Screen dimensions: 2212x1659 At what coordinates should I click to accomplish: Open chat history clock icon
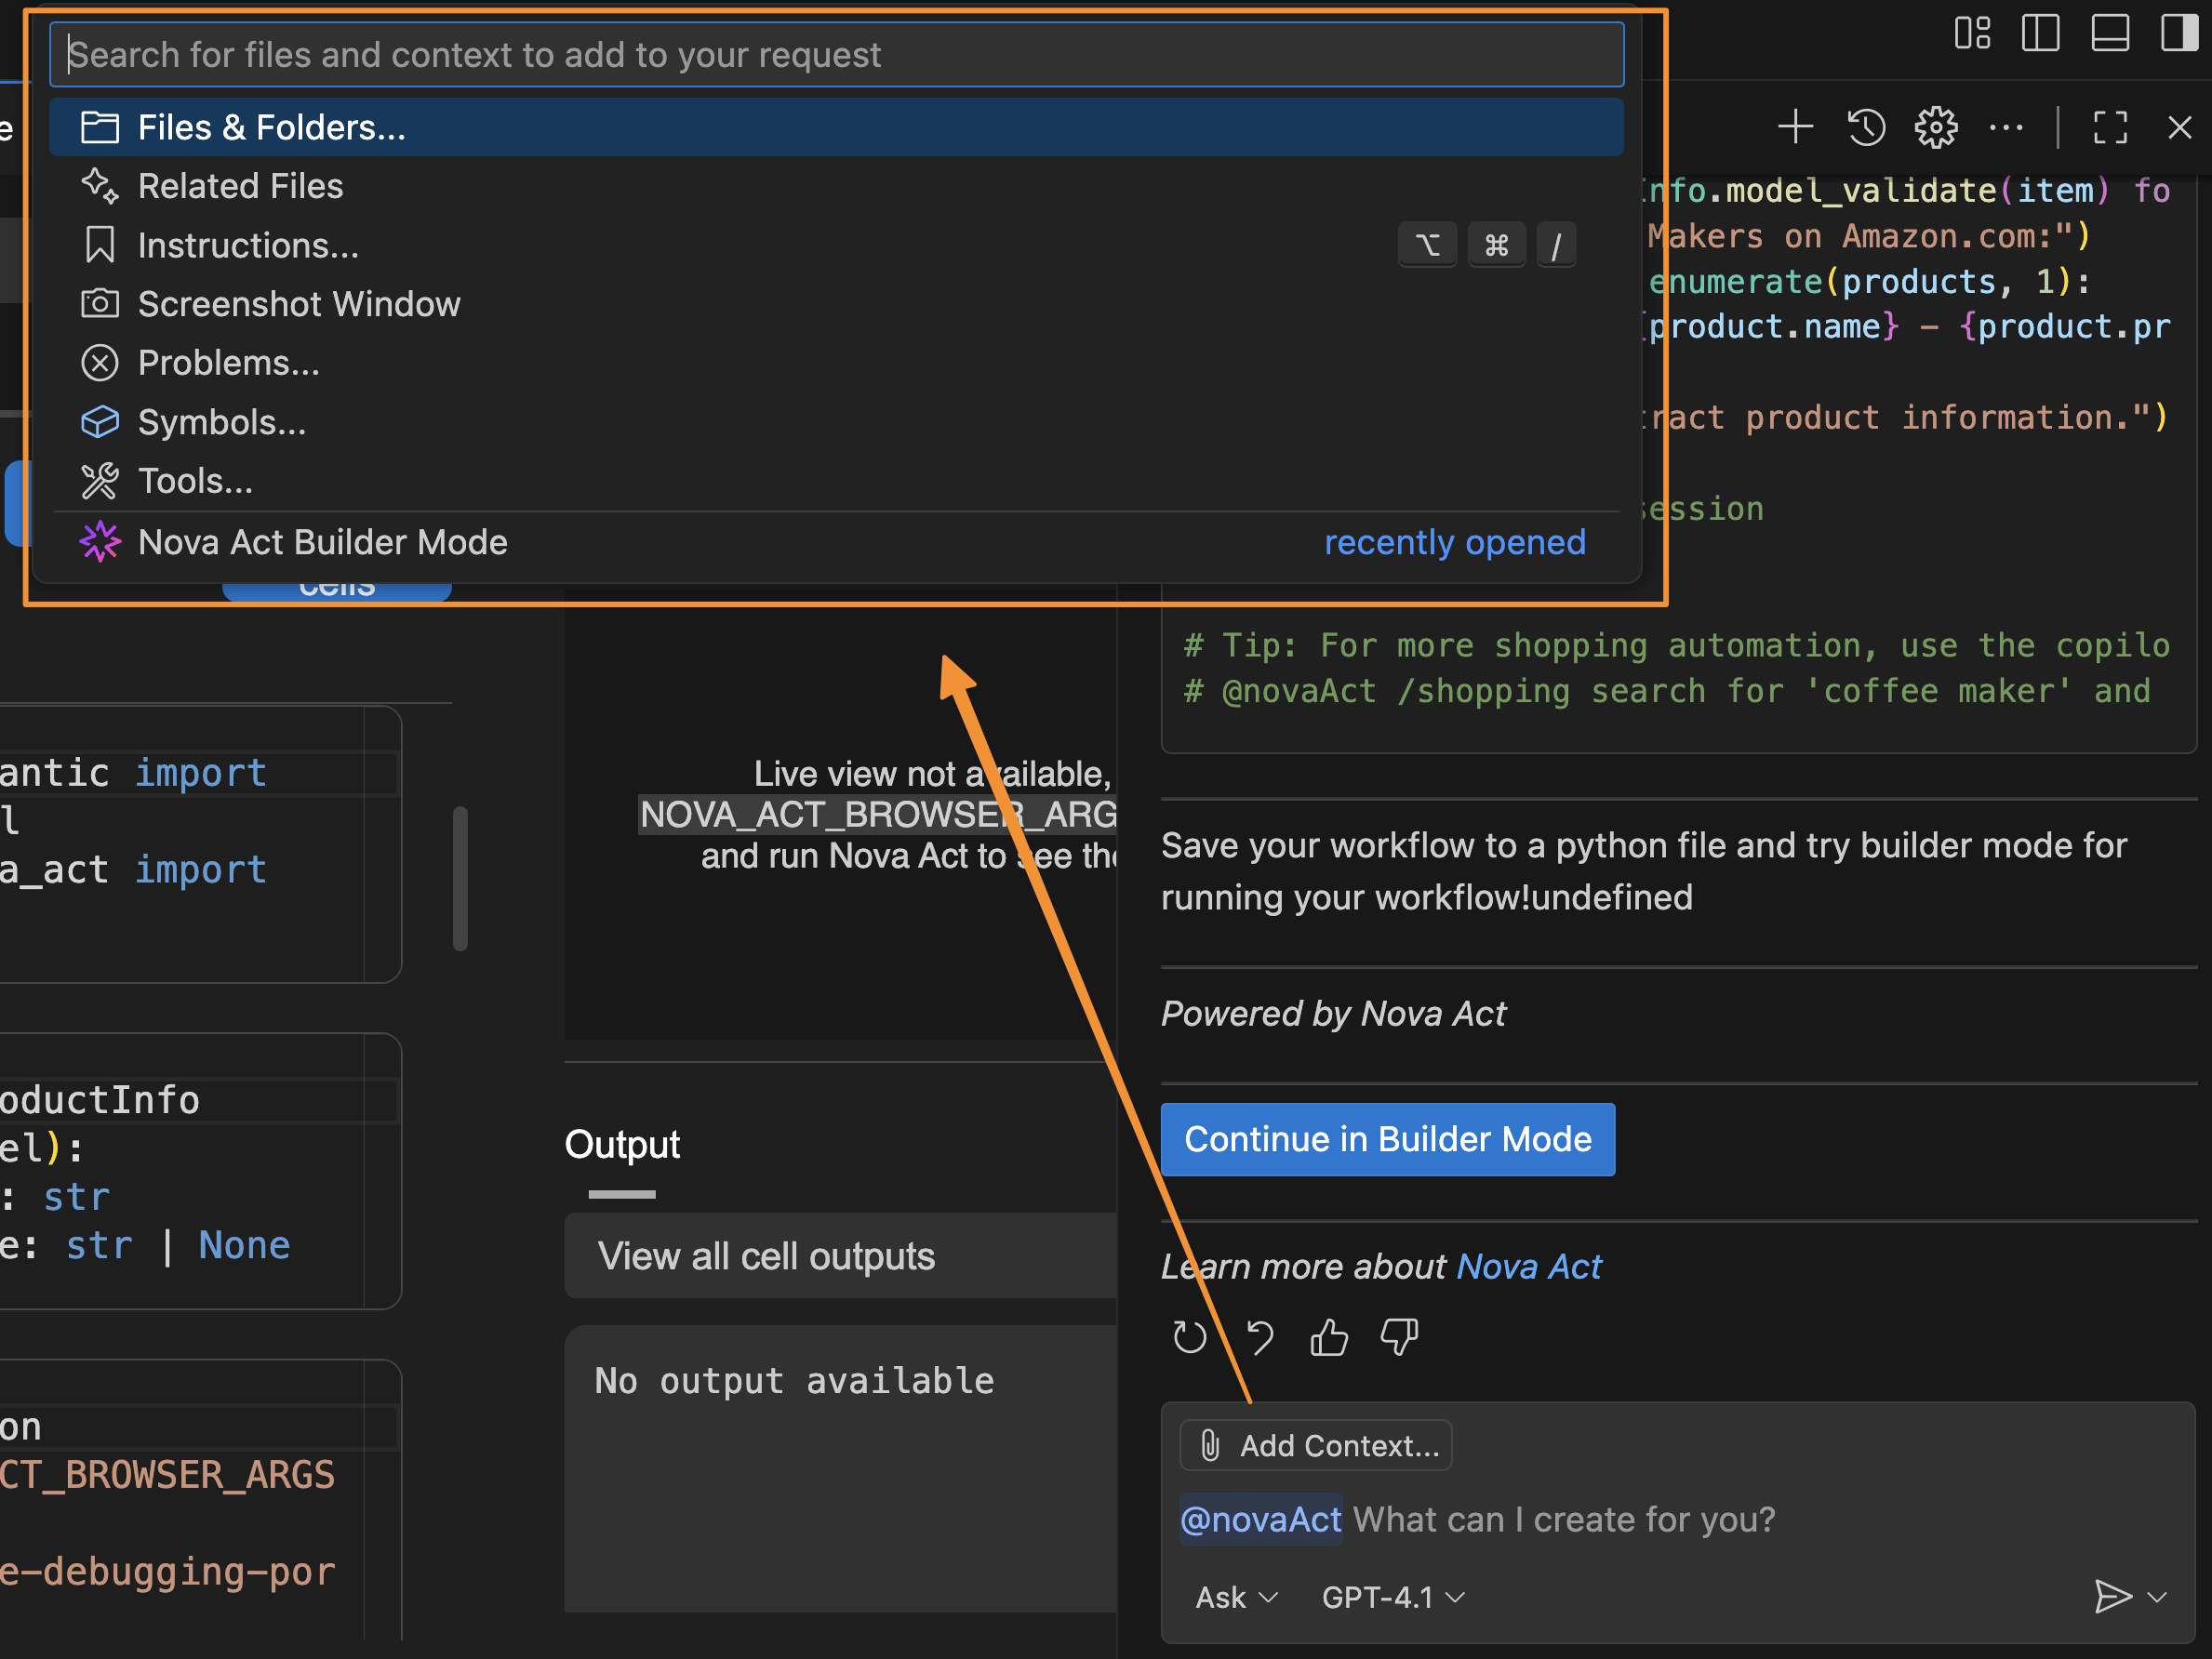[x=1866, y=127]
